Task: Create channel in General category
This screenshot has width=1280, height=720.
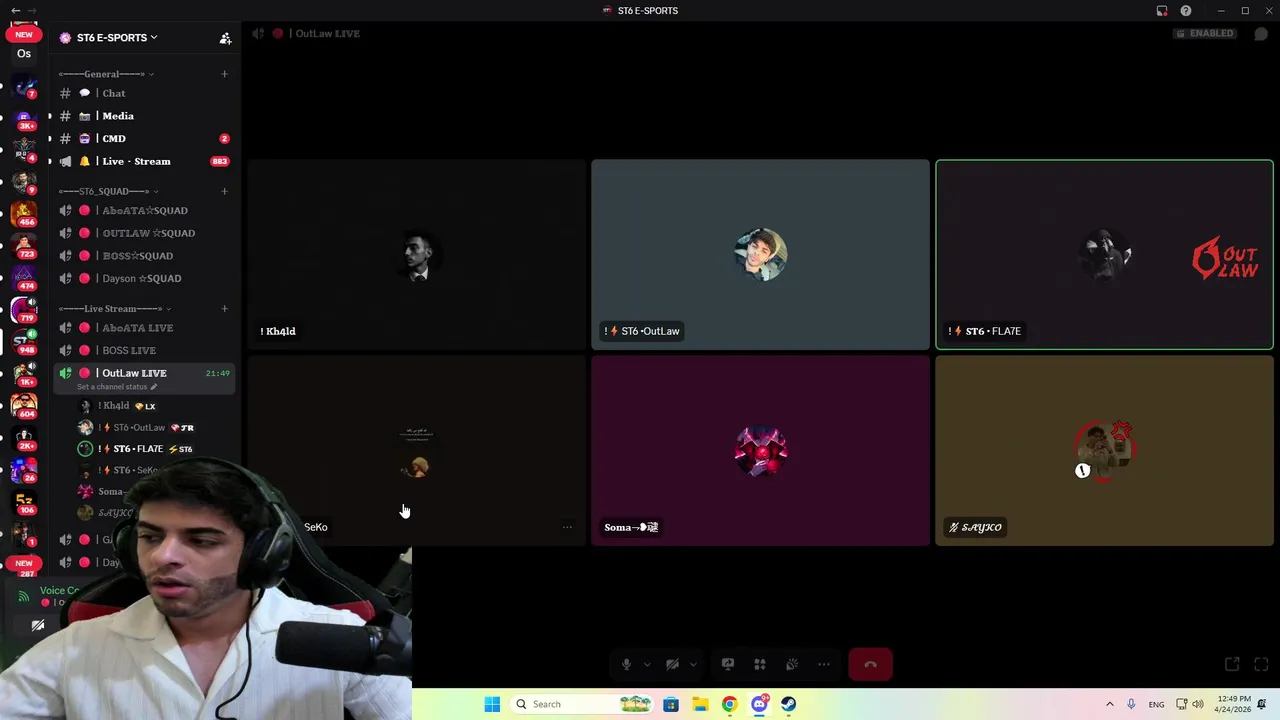Action: (224, 74)
